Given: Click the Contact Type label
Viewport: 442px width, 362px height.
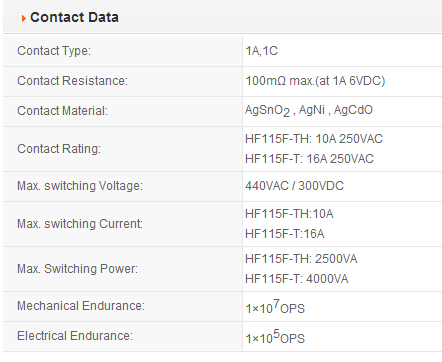Looking at the screenshot, I should tap(54, 51).
